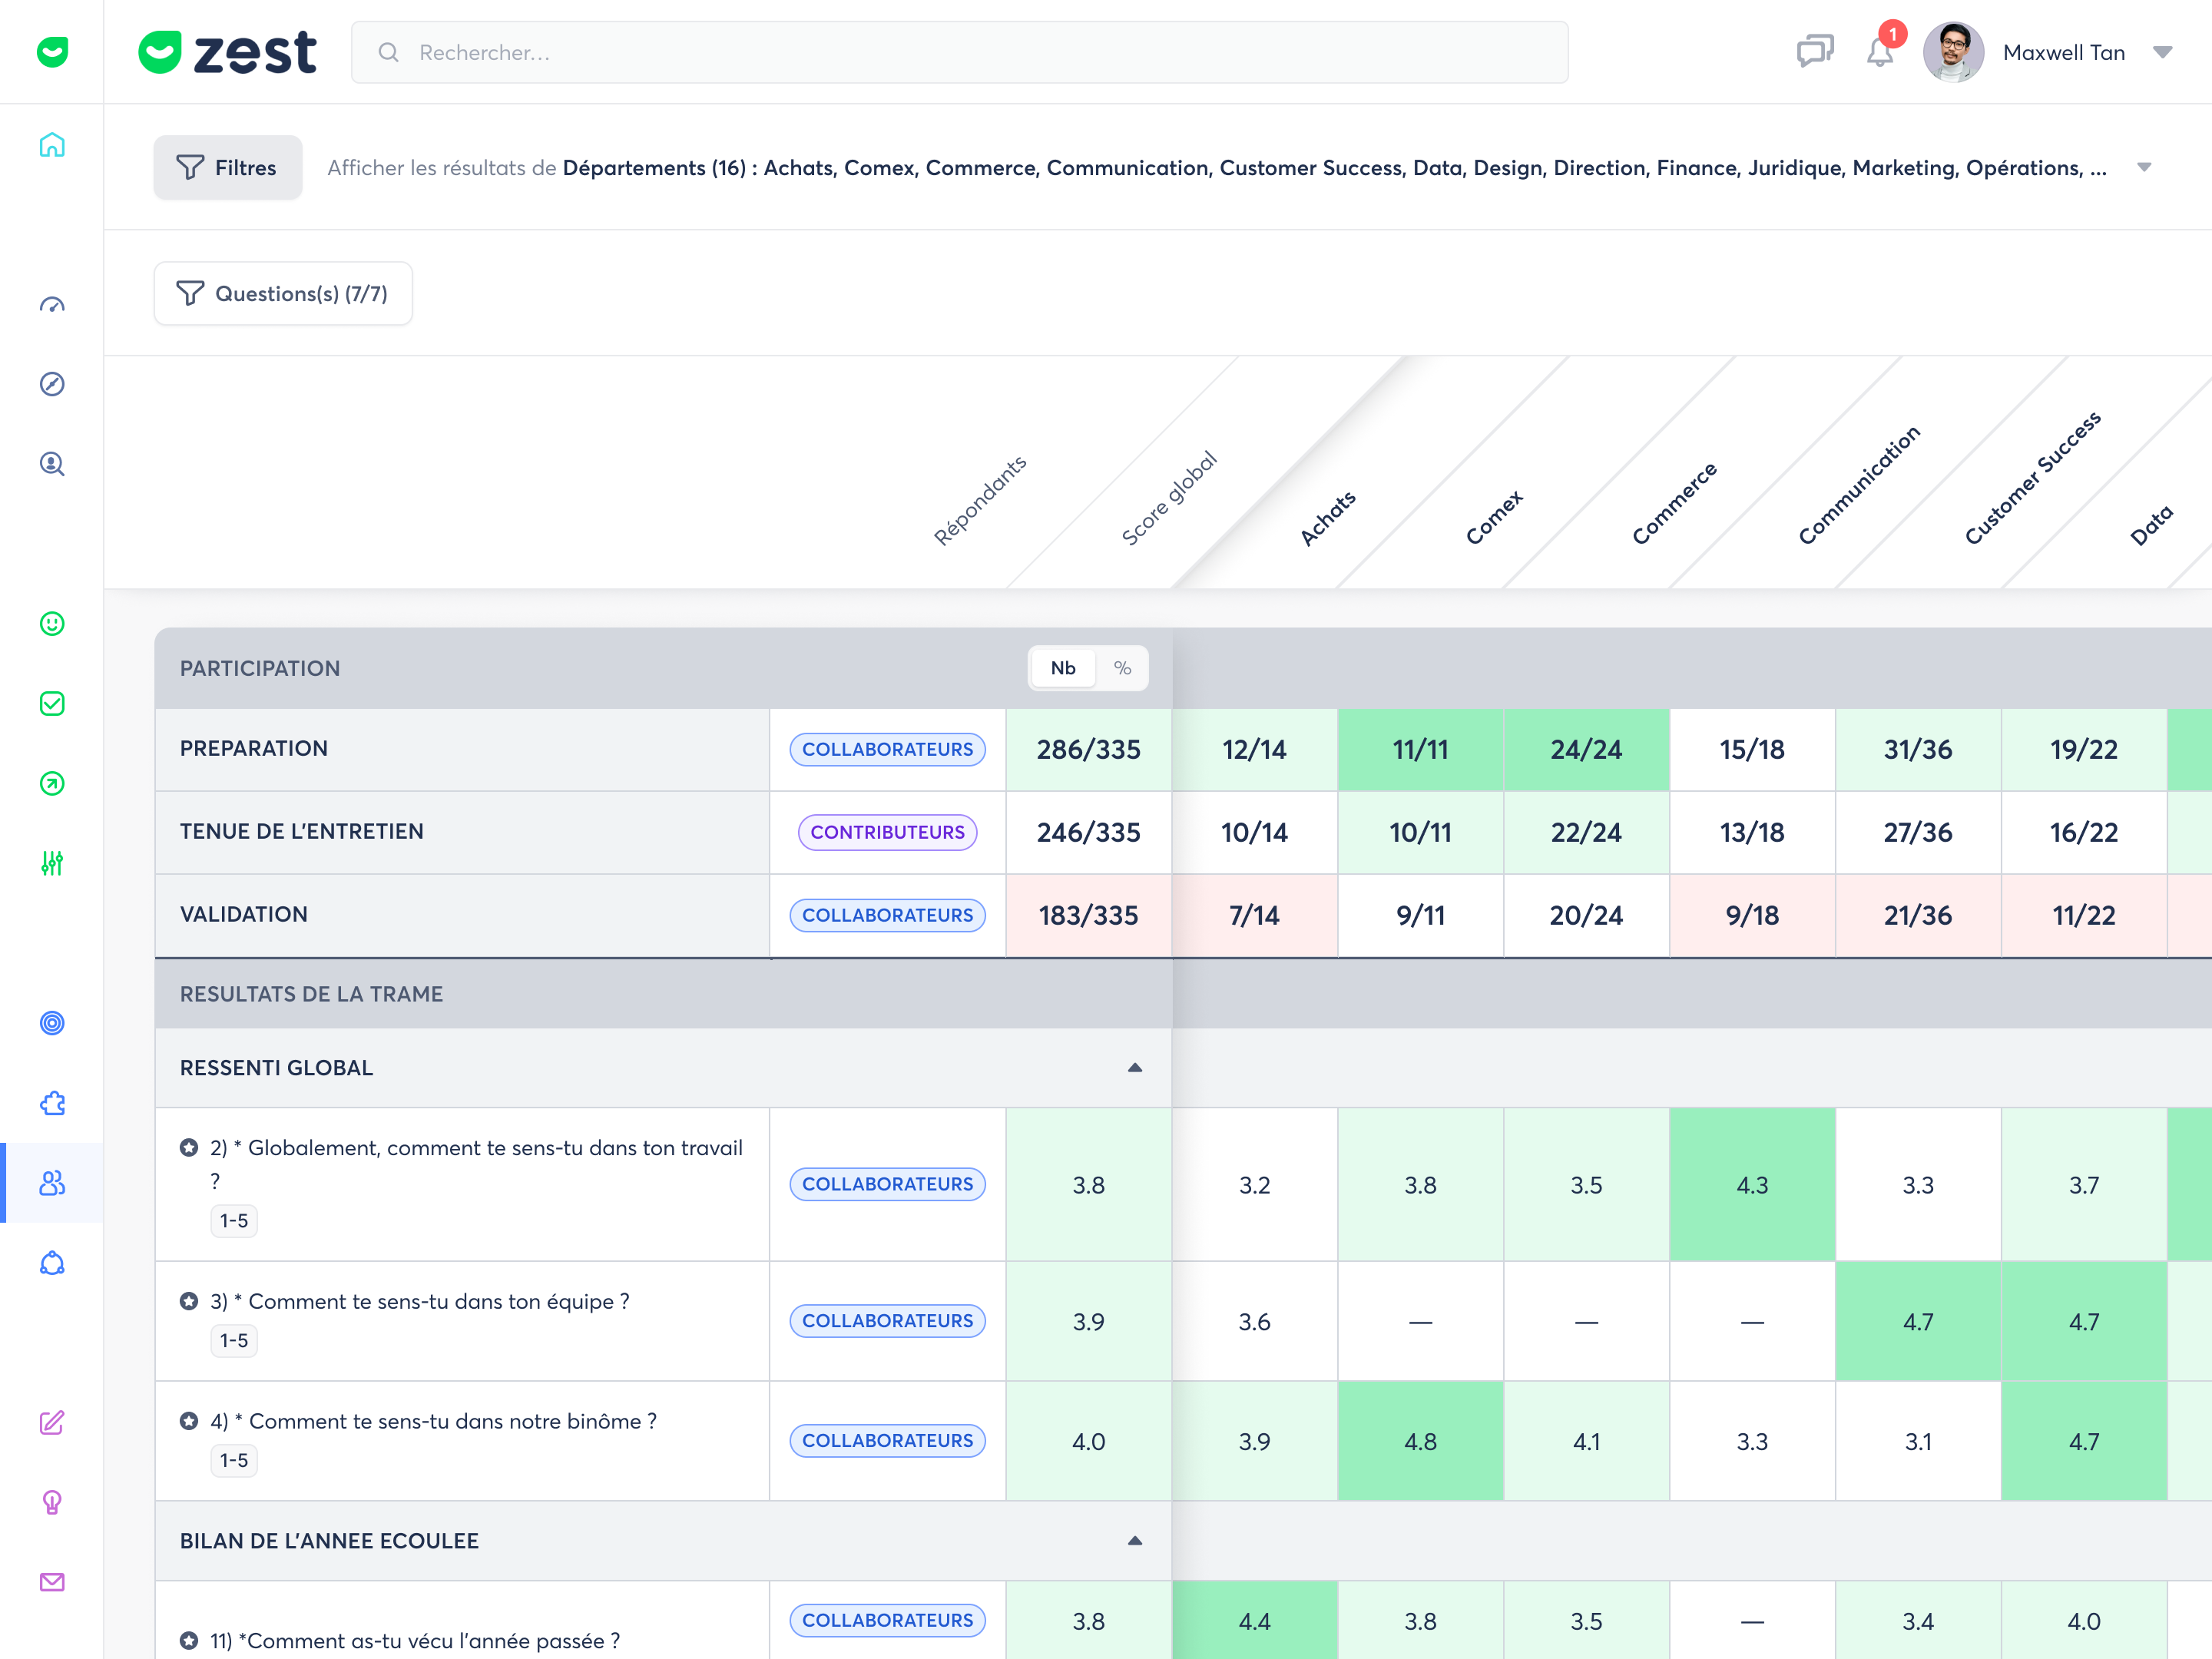This screenshot has width=2212, height=1659.
Task: Select the smiley face sidebar icon
Action: point(52,624)
